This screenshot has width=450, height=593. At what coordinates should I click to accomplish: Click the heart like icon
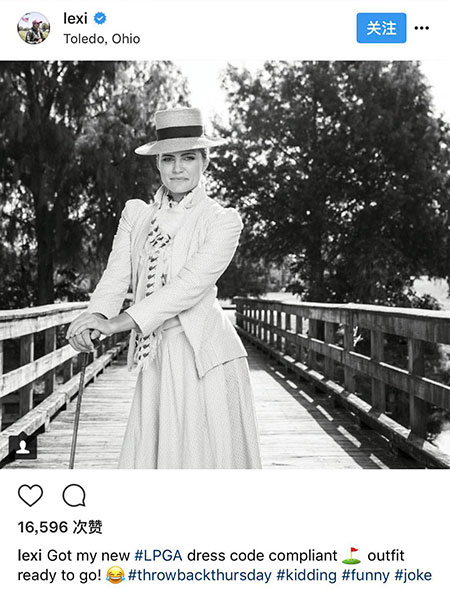coord(30,495)
